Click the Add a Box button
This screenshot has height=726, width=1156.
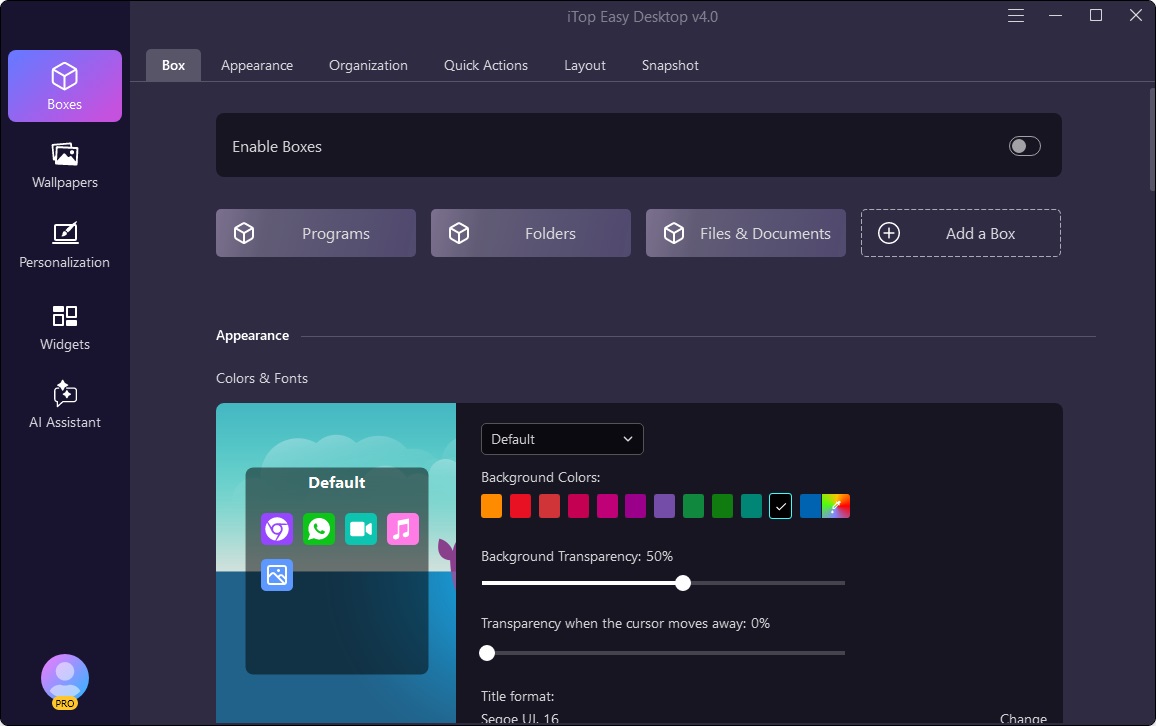point(960,233)
